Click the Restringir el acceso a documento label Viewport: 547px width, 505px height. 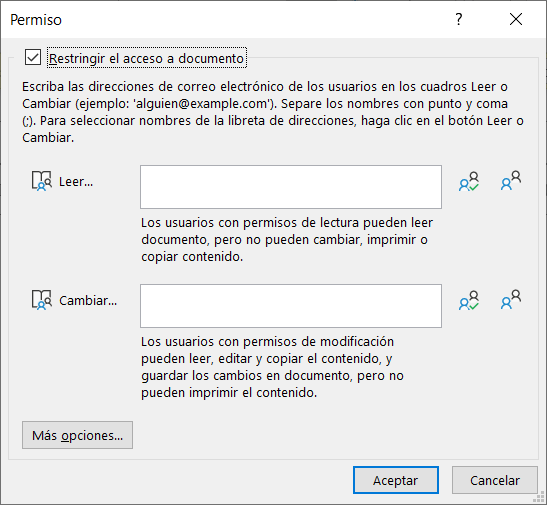point(147,58)
